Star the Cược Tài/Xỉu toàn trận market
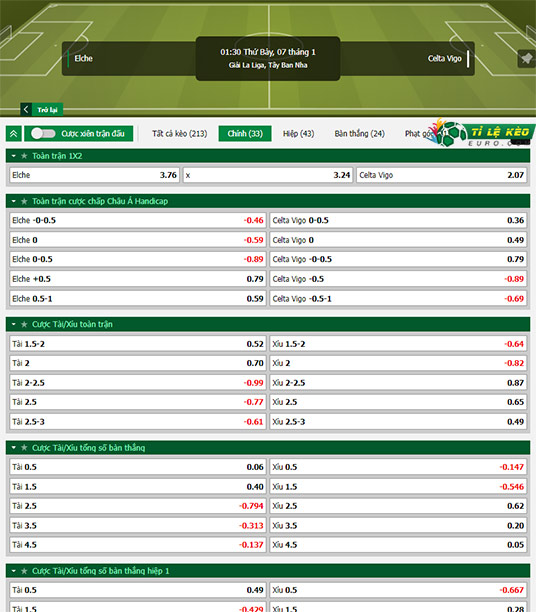Screen dimensions: 536x612 [24, 324]
